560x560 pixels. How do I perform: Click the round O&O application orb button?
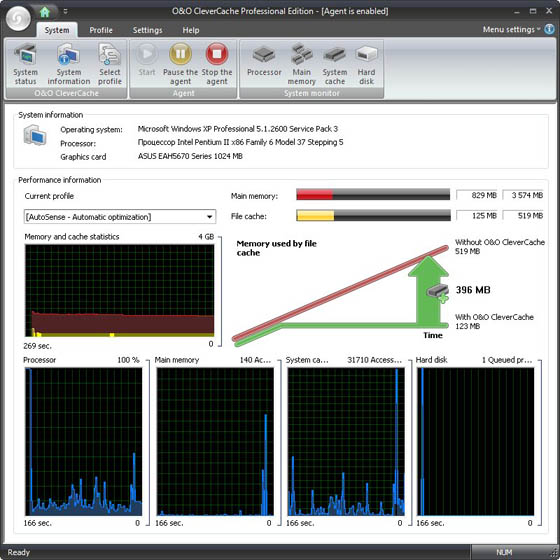coord(18,19)
